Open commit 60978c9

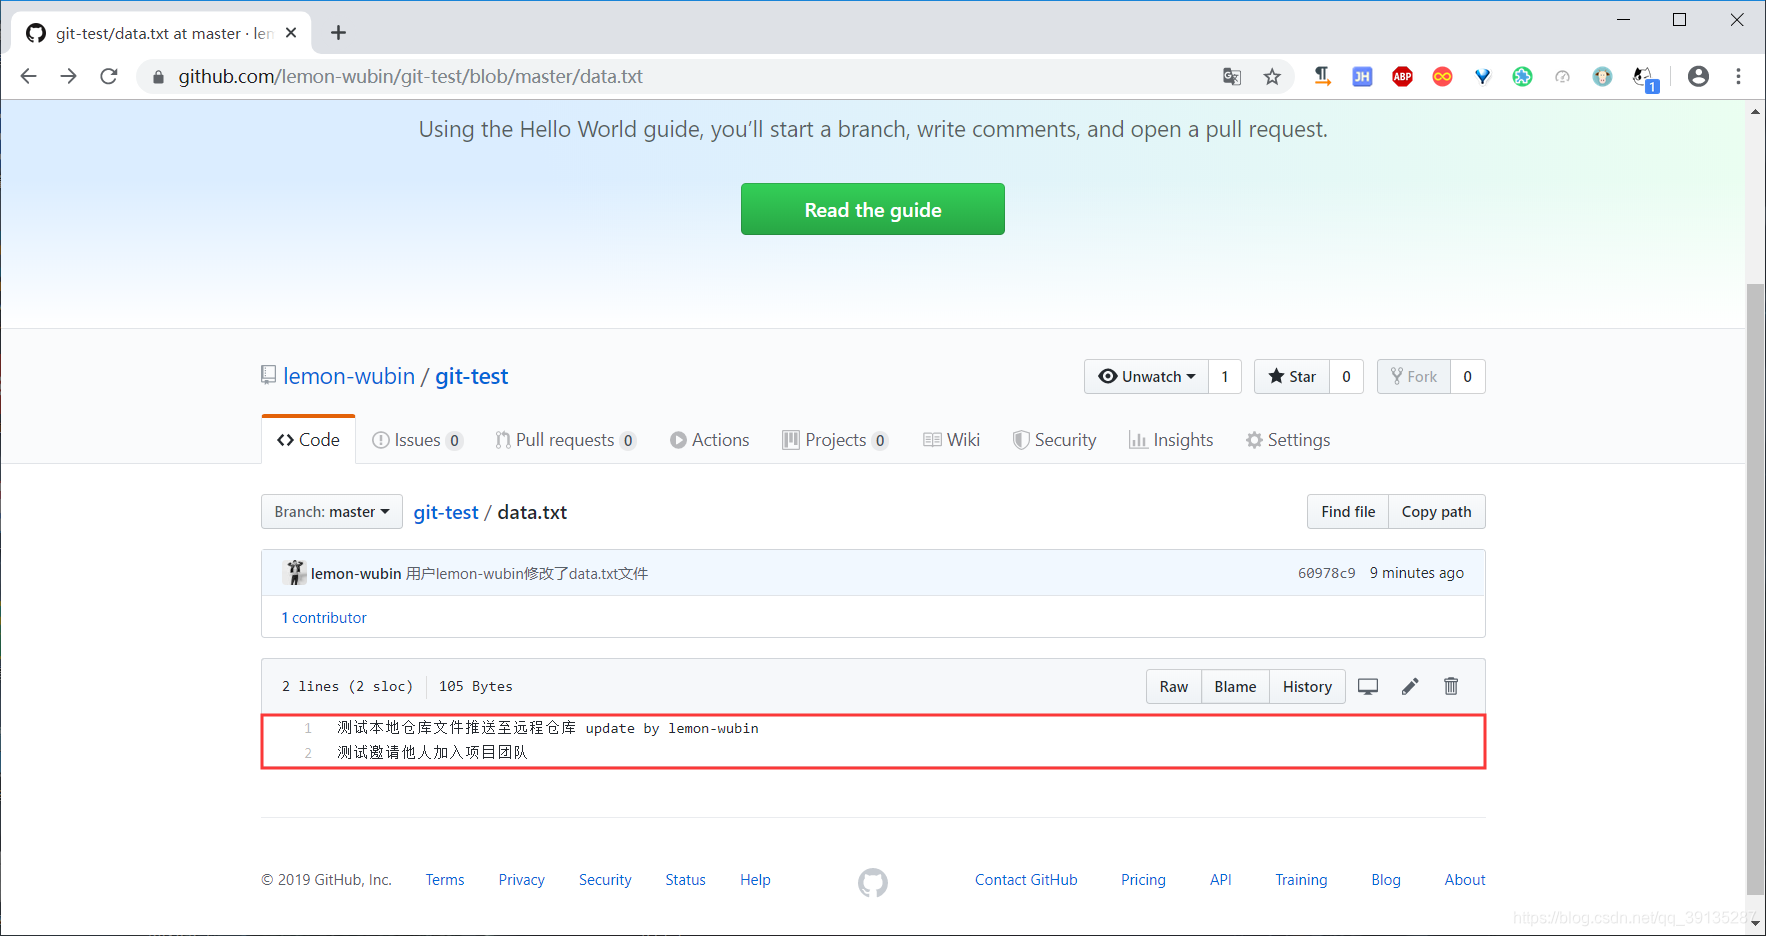point(1327,573)
